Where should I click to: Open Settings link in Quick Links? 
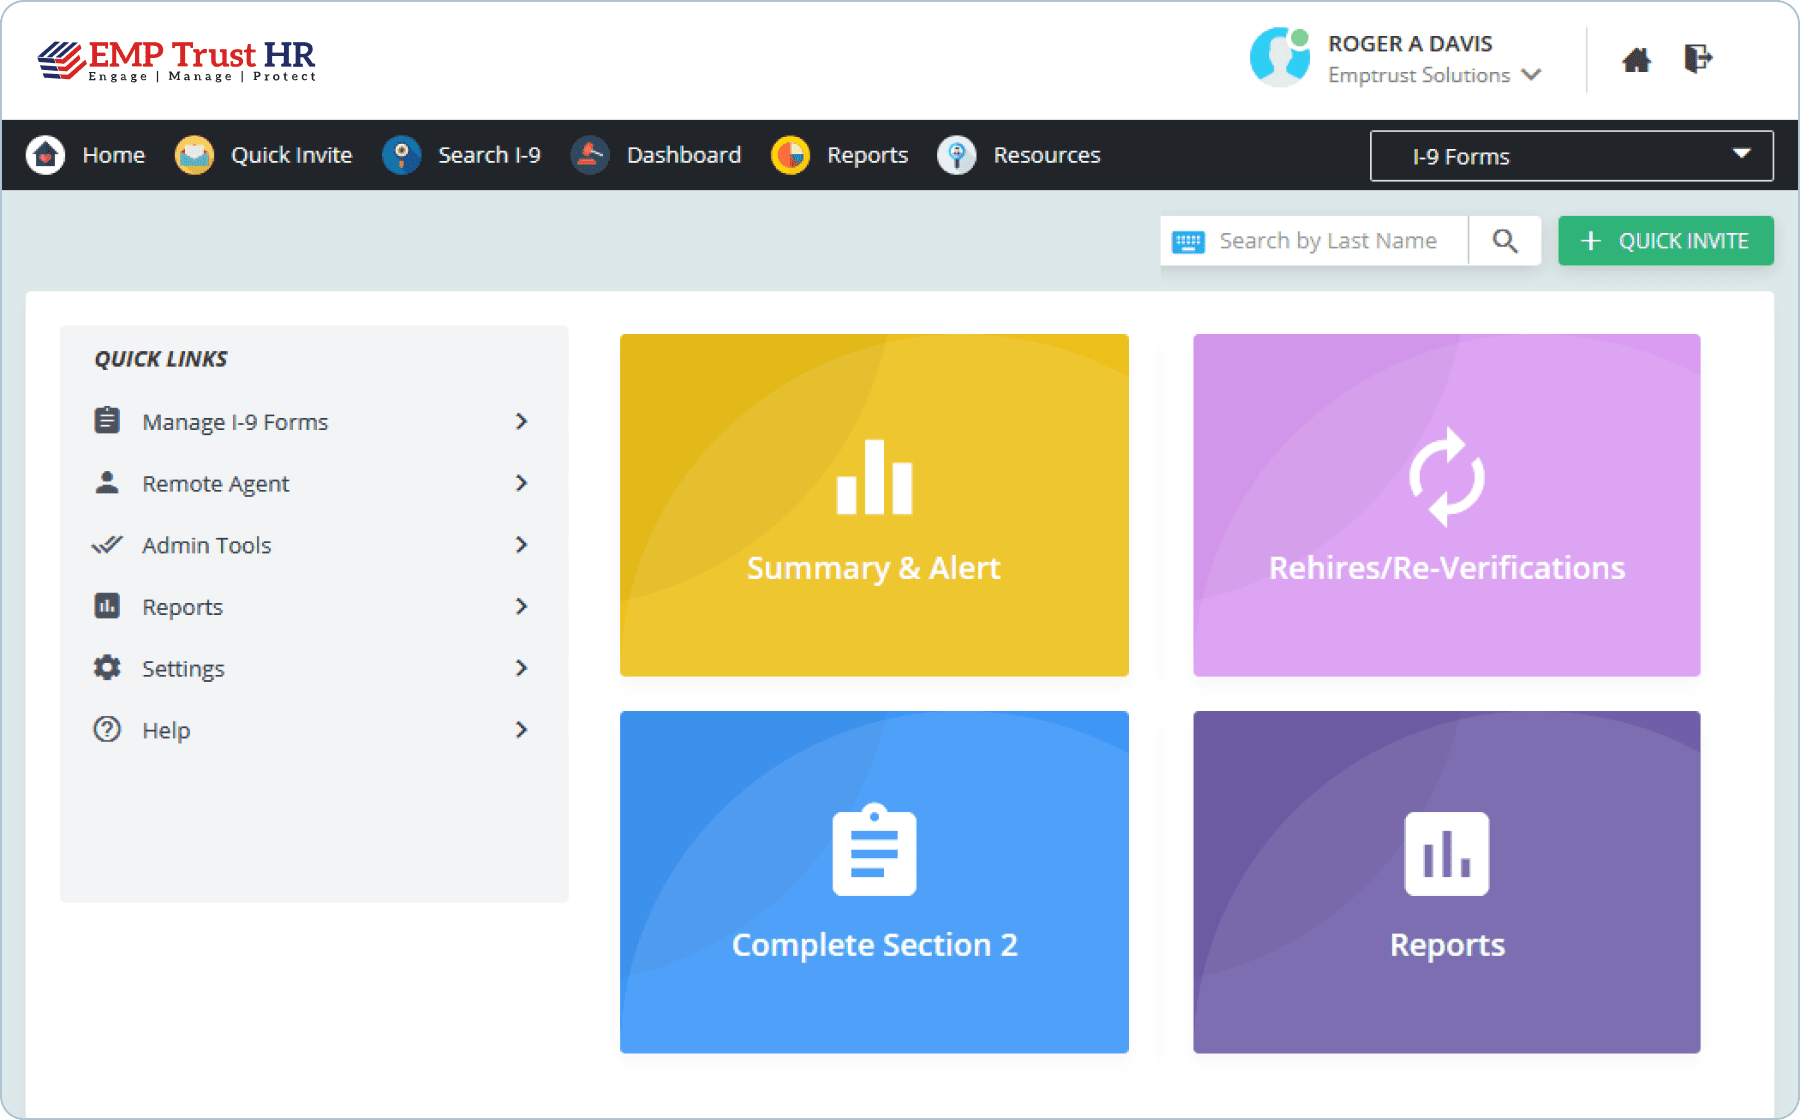tap(183, 668)
